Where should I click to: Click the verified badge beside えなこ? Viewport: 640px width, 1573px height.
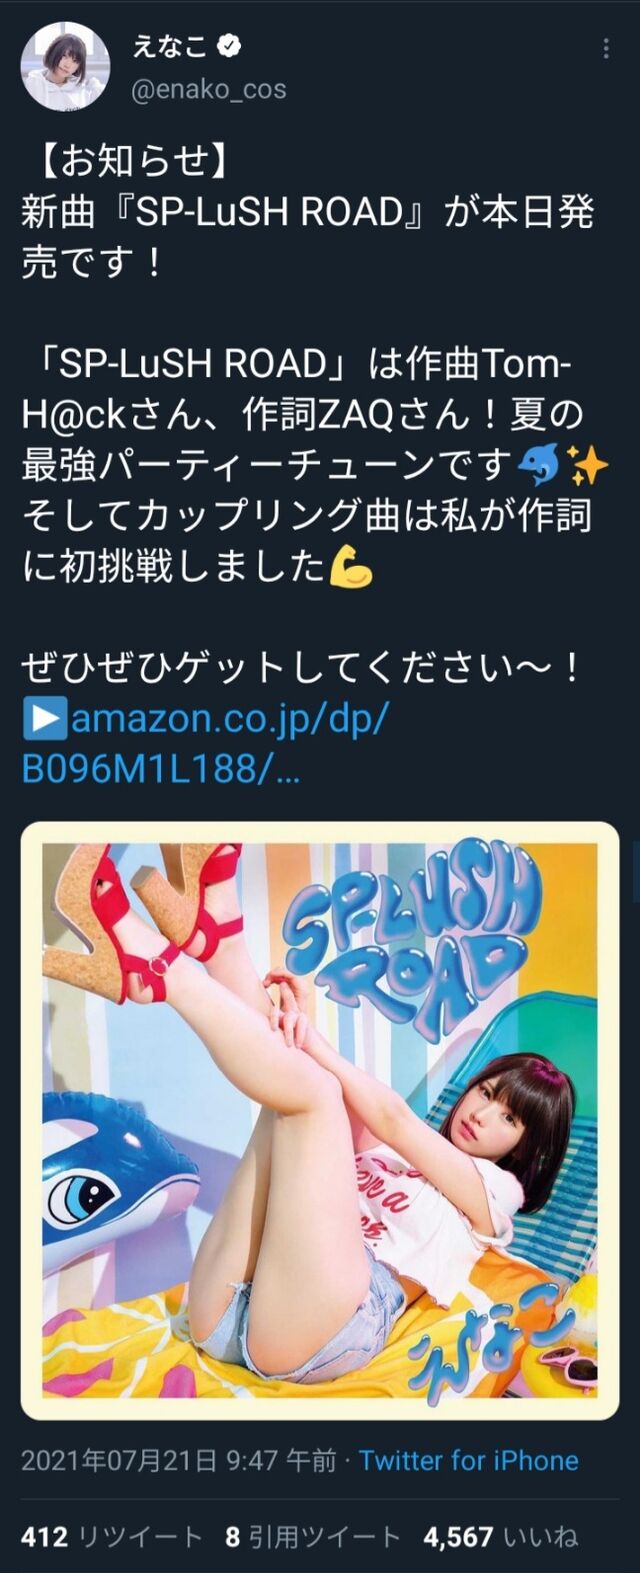coord(230,45)
